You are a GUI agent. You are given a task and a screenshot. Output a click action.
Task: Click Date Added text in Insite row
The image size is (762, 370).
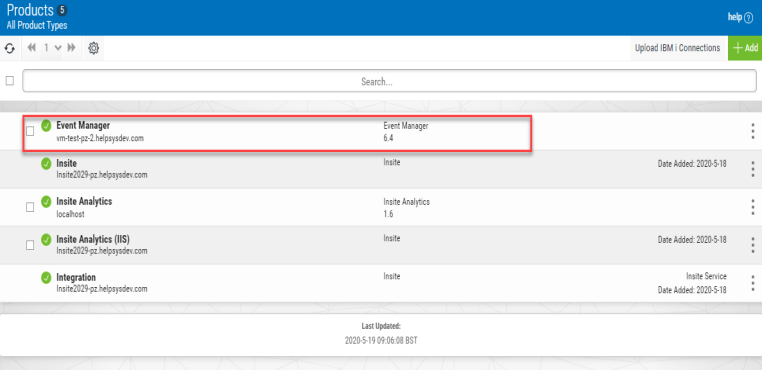[692, 164]
